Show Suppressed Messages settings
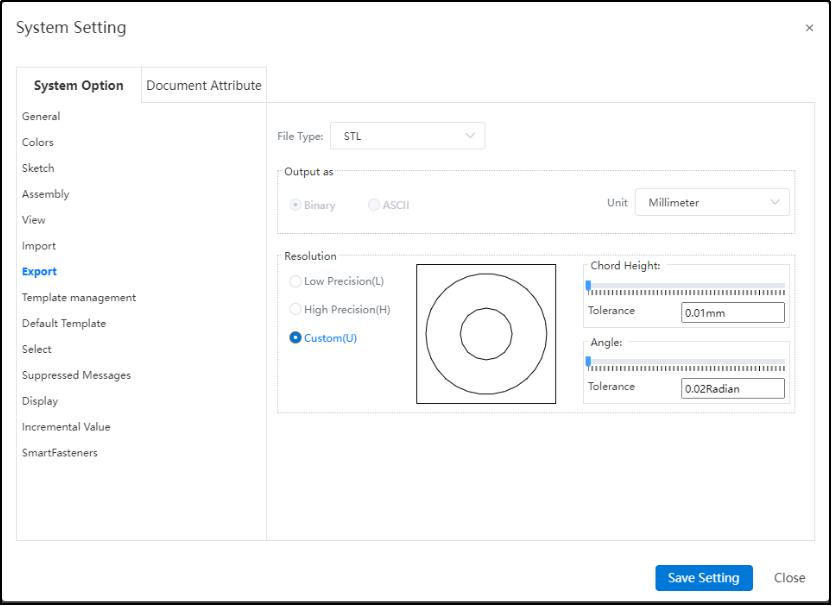Screen dimensions: 832x606 pos(76,375)
